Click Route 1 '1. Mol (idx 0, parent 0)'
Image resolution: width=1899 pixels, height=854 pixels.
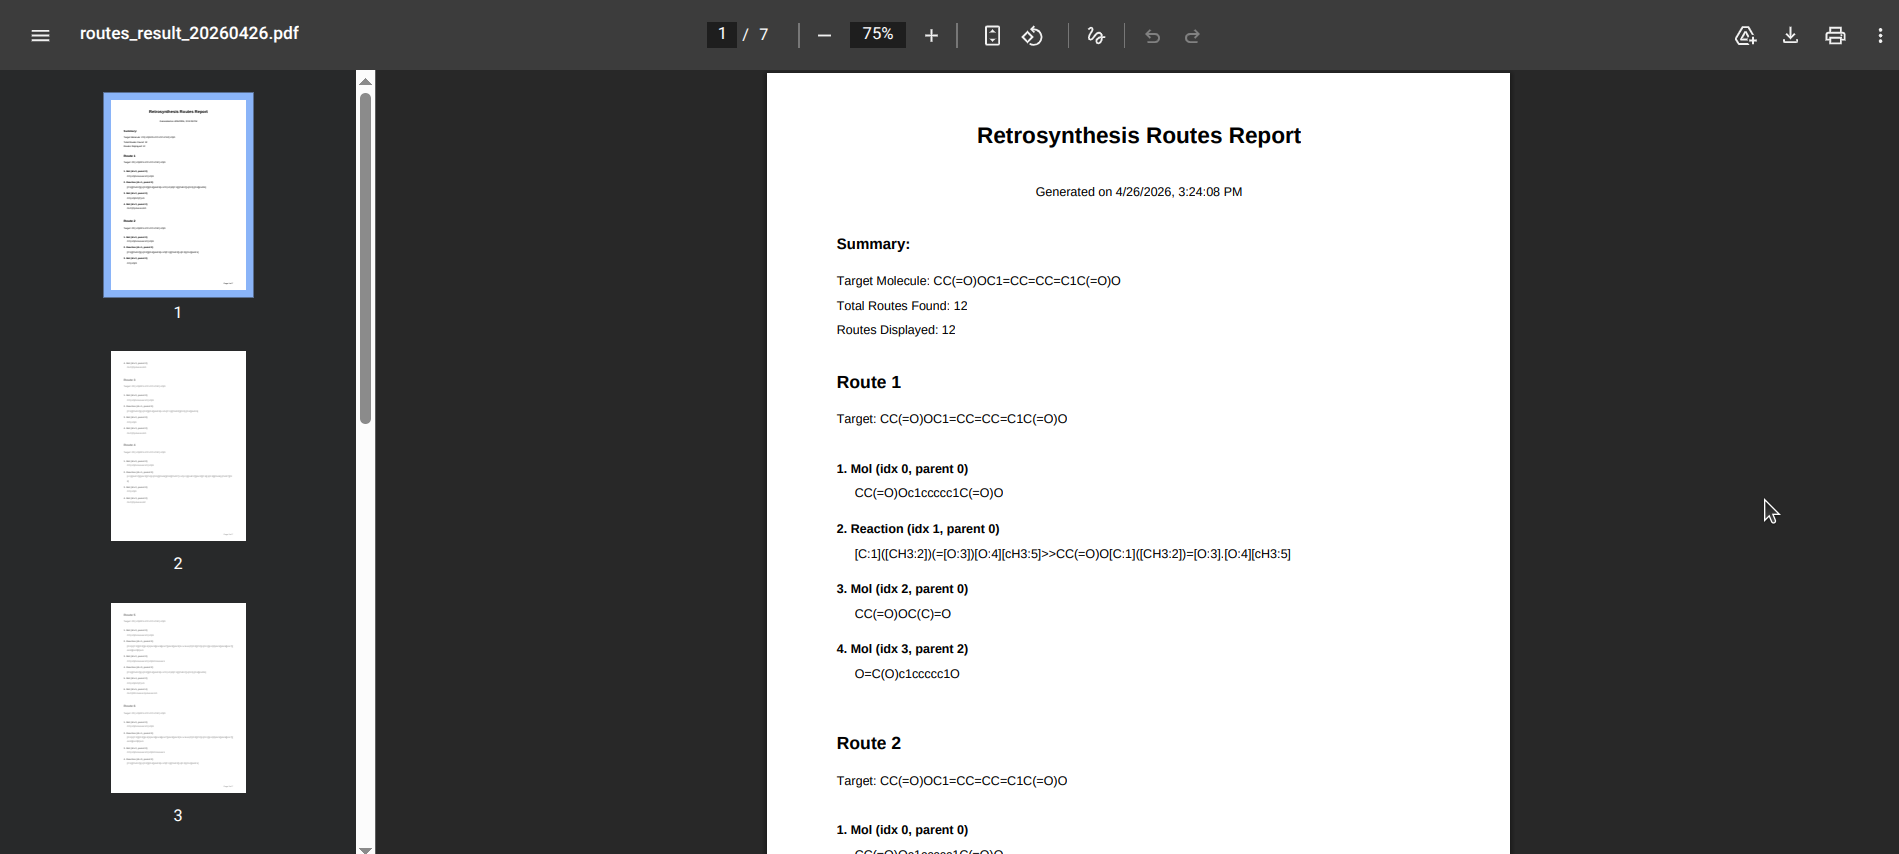click(902, 469)
